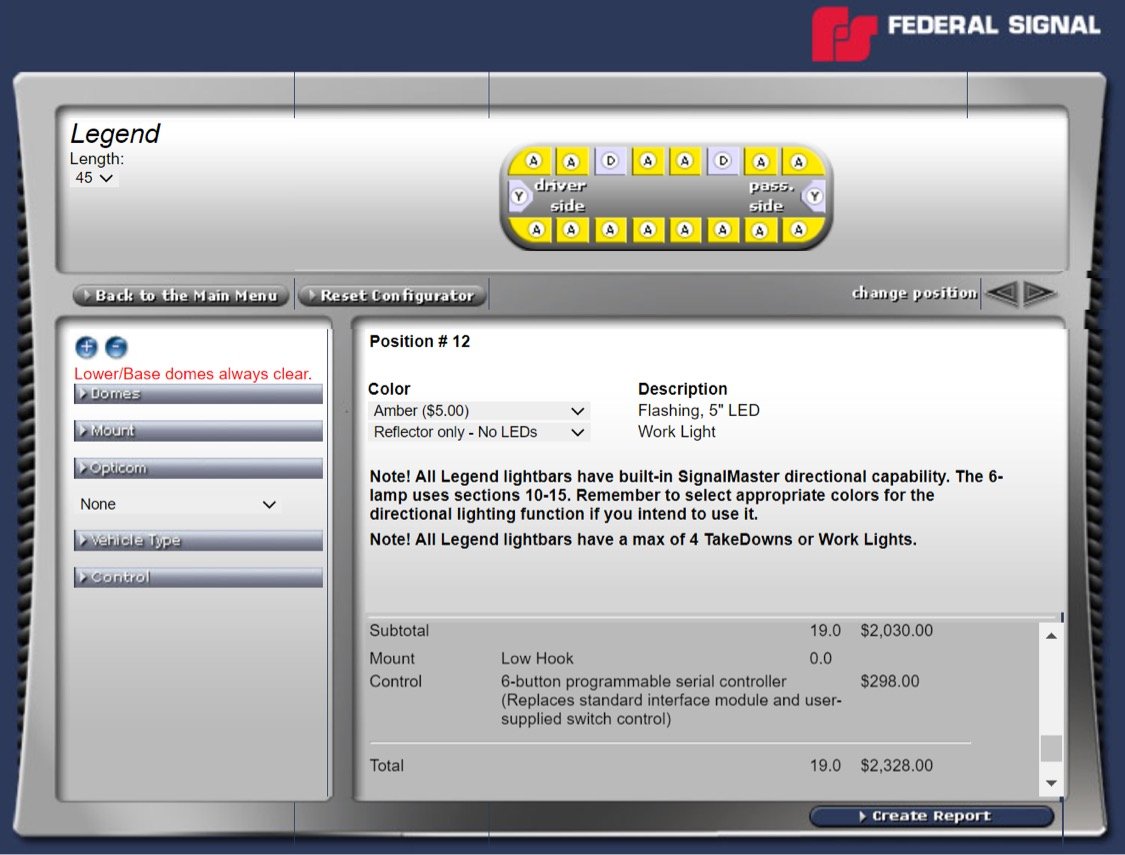
Task: Go Back to the Main Menu
Action: point(181,296)
